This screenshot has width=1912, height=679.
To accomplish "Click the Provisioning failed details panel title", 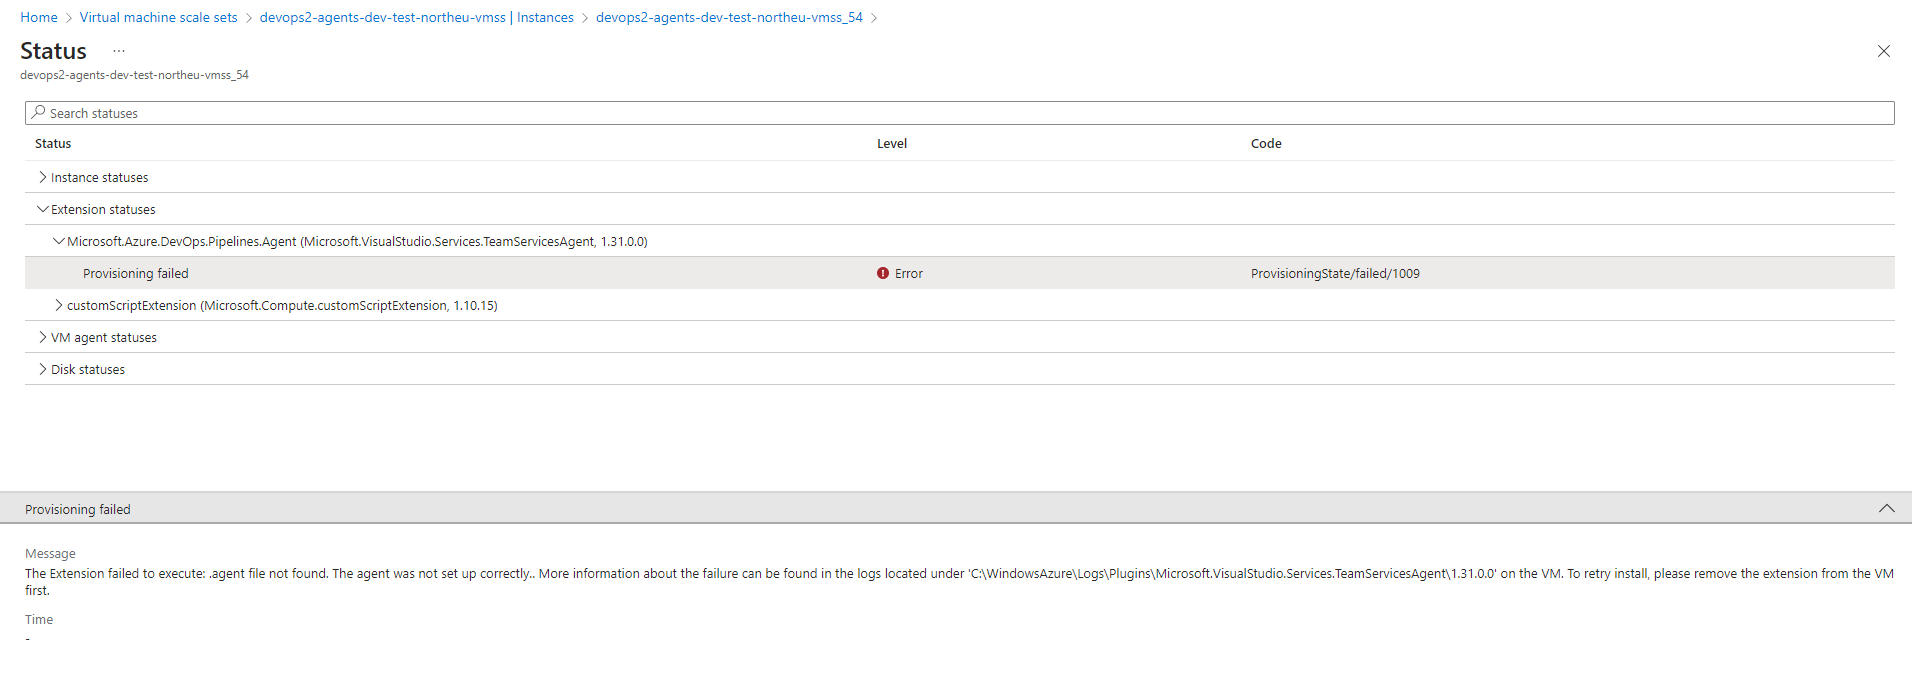I will [78, 509].
